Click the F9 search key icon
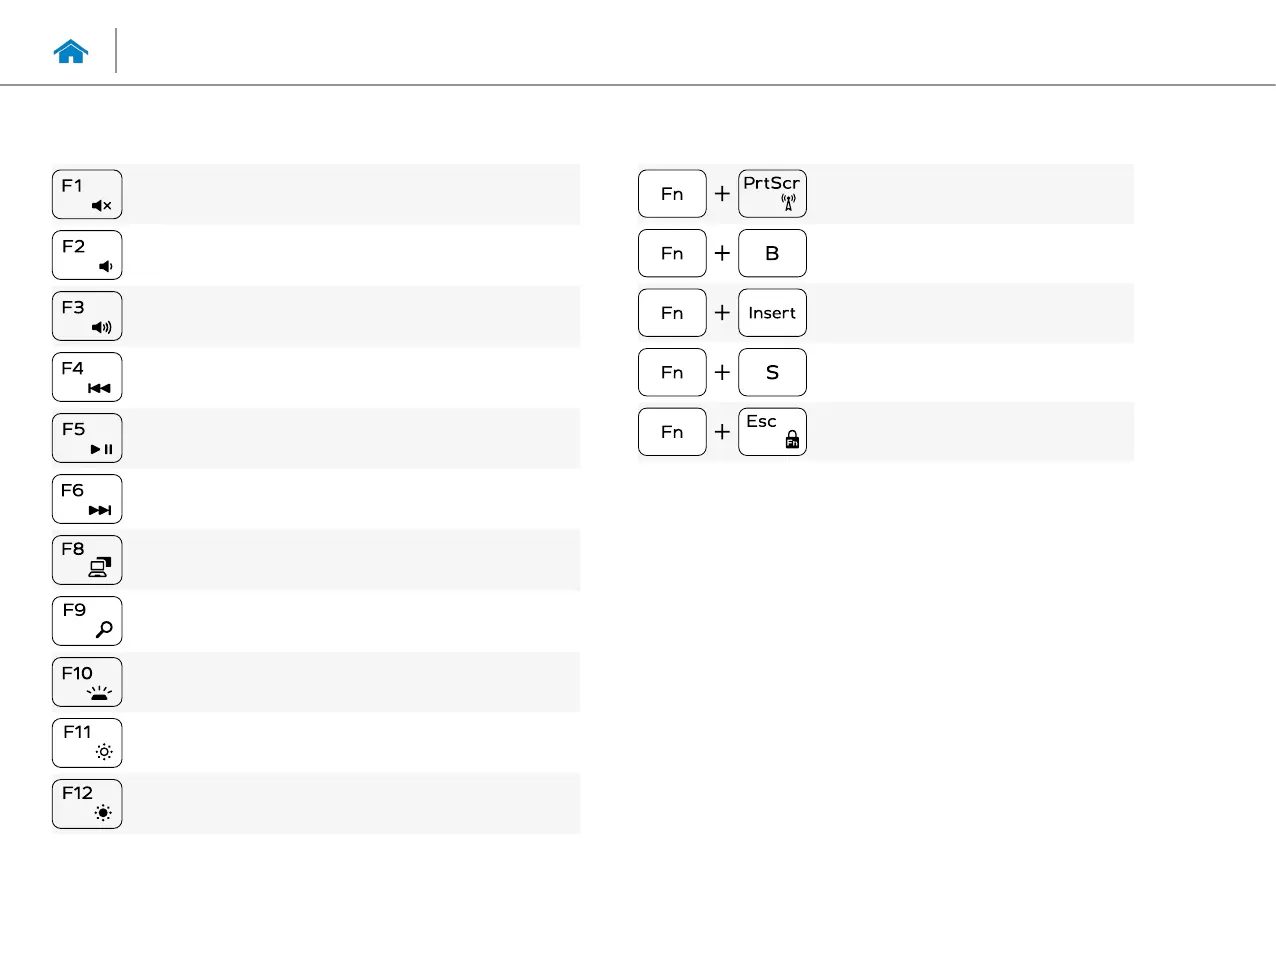The image size is (1276, 964). pos(87,621)
